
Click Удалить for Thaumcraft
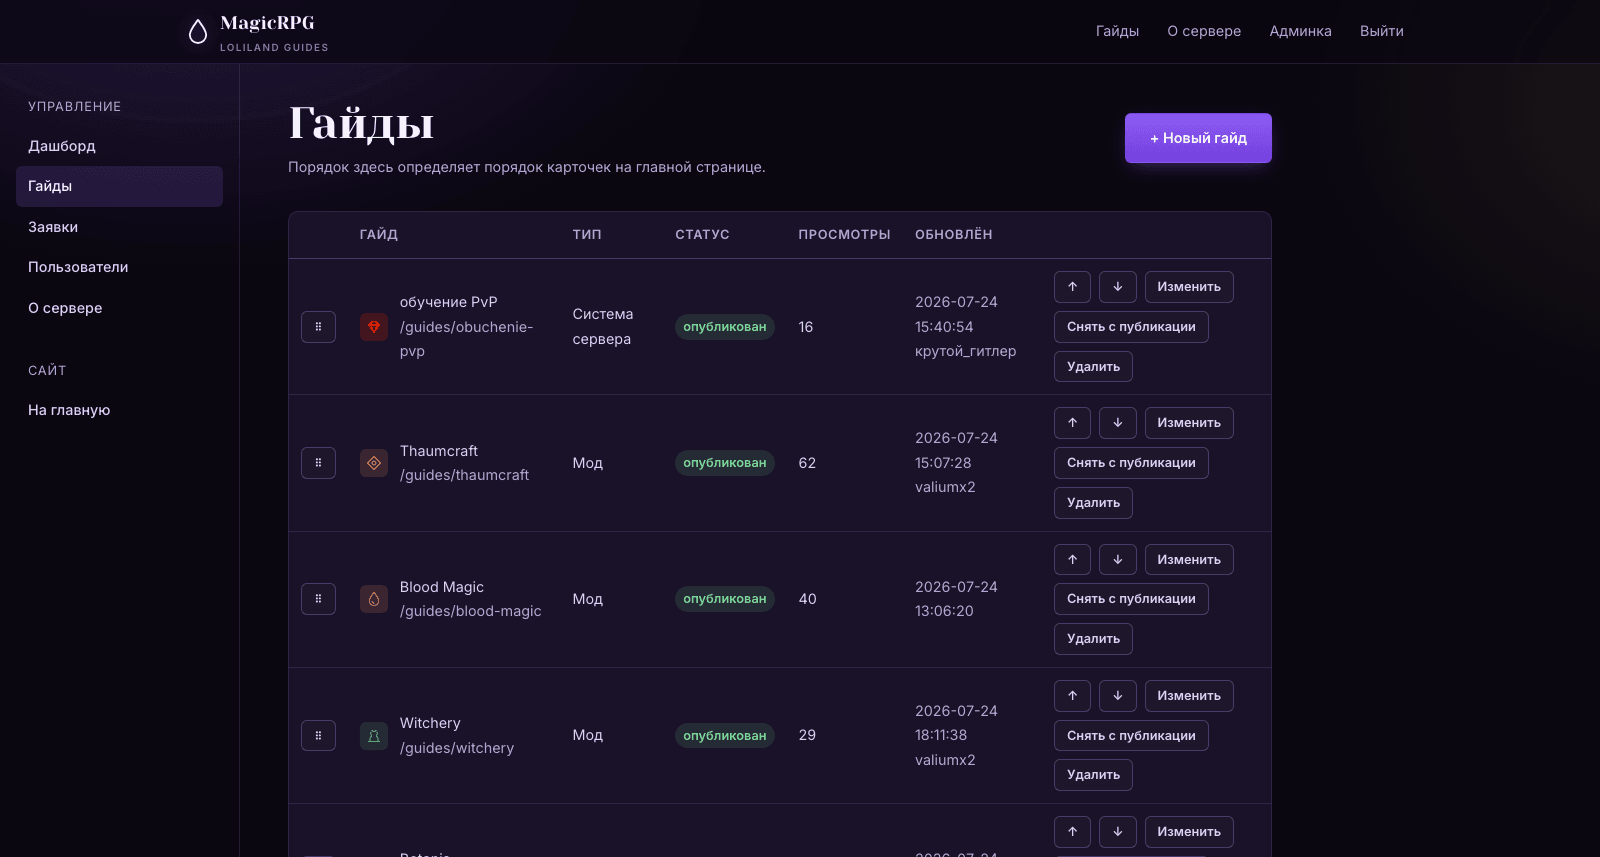[x=1093, y=503]
